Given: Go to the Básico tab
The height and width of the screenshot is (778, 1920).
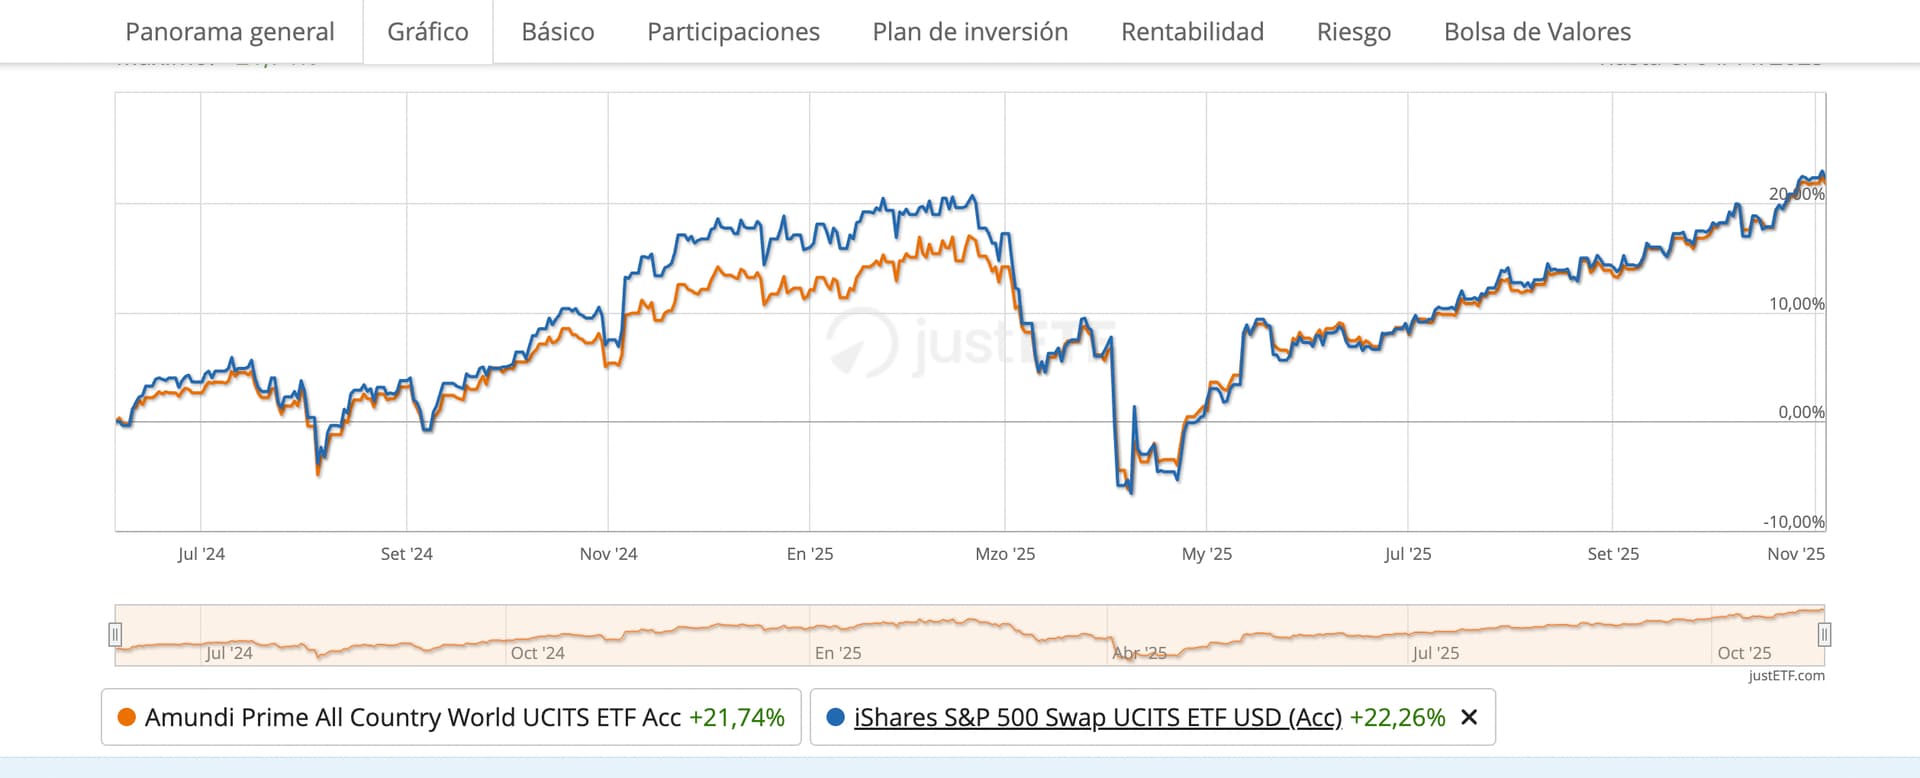Looking at the screenshot, I should [557, 32].
